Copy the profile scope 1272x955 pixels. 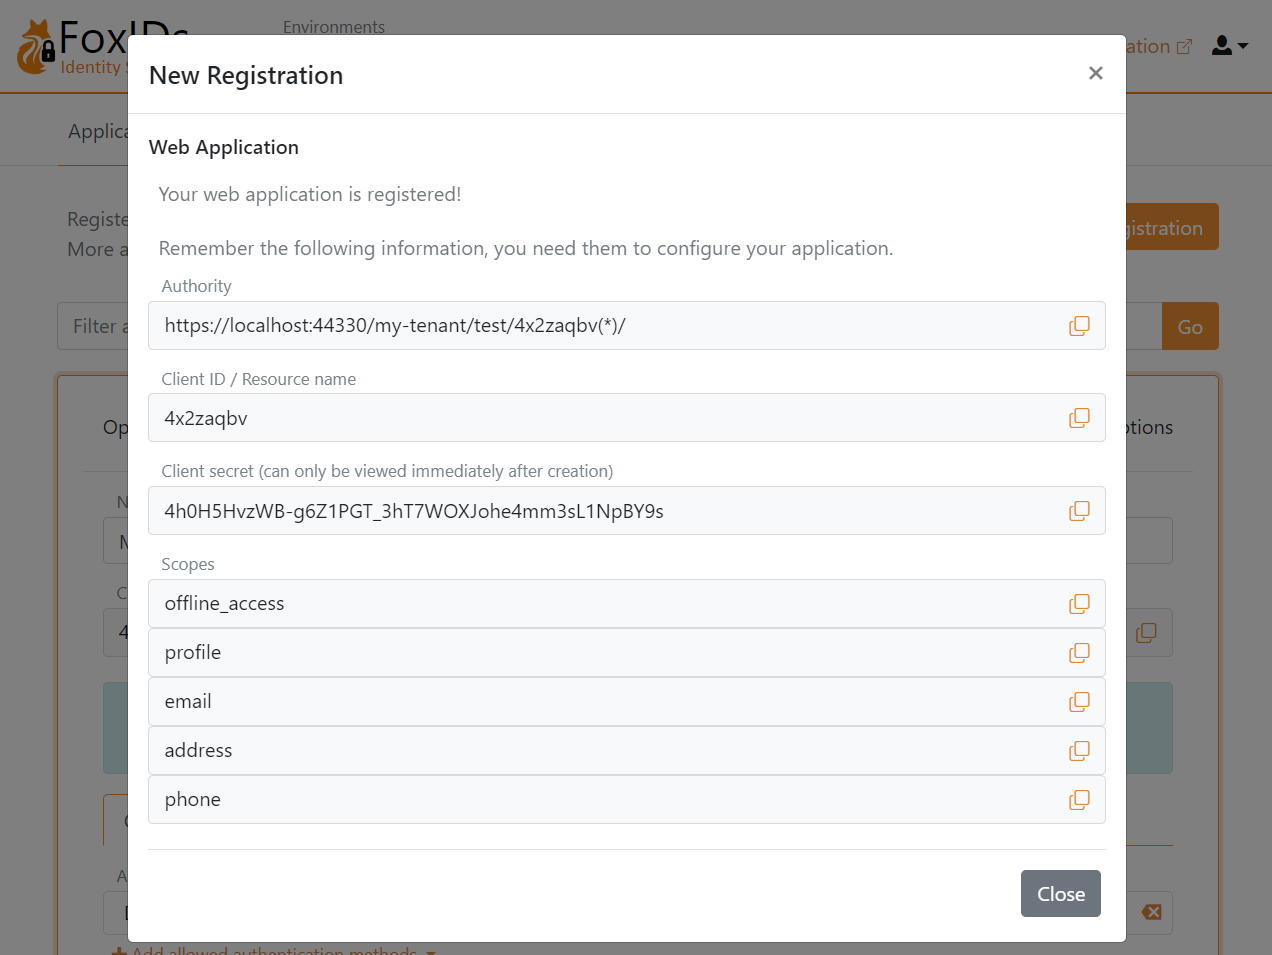coord(1079,653)
